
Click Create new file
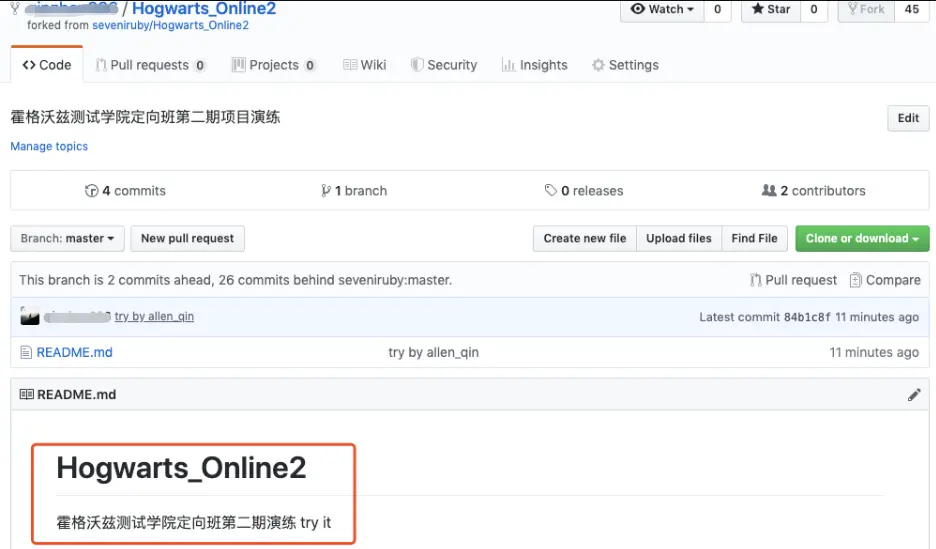[585, 239]
